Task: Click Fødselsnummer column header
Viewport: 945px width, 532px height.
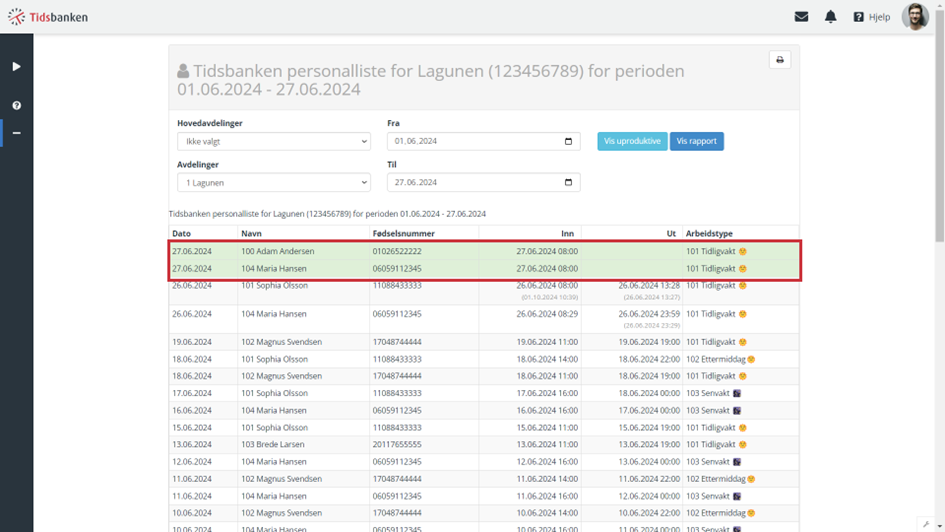Action: (x=403, y=234)
